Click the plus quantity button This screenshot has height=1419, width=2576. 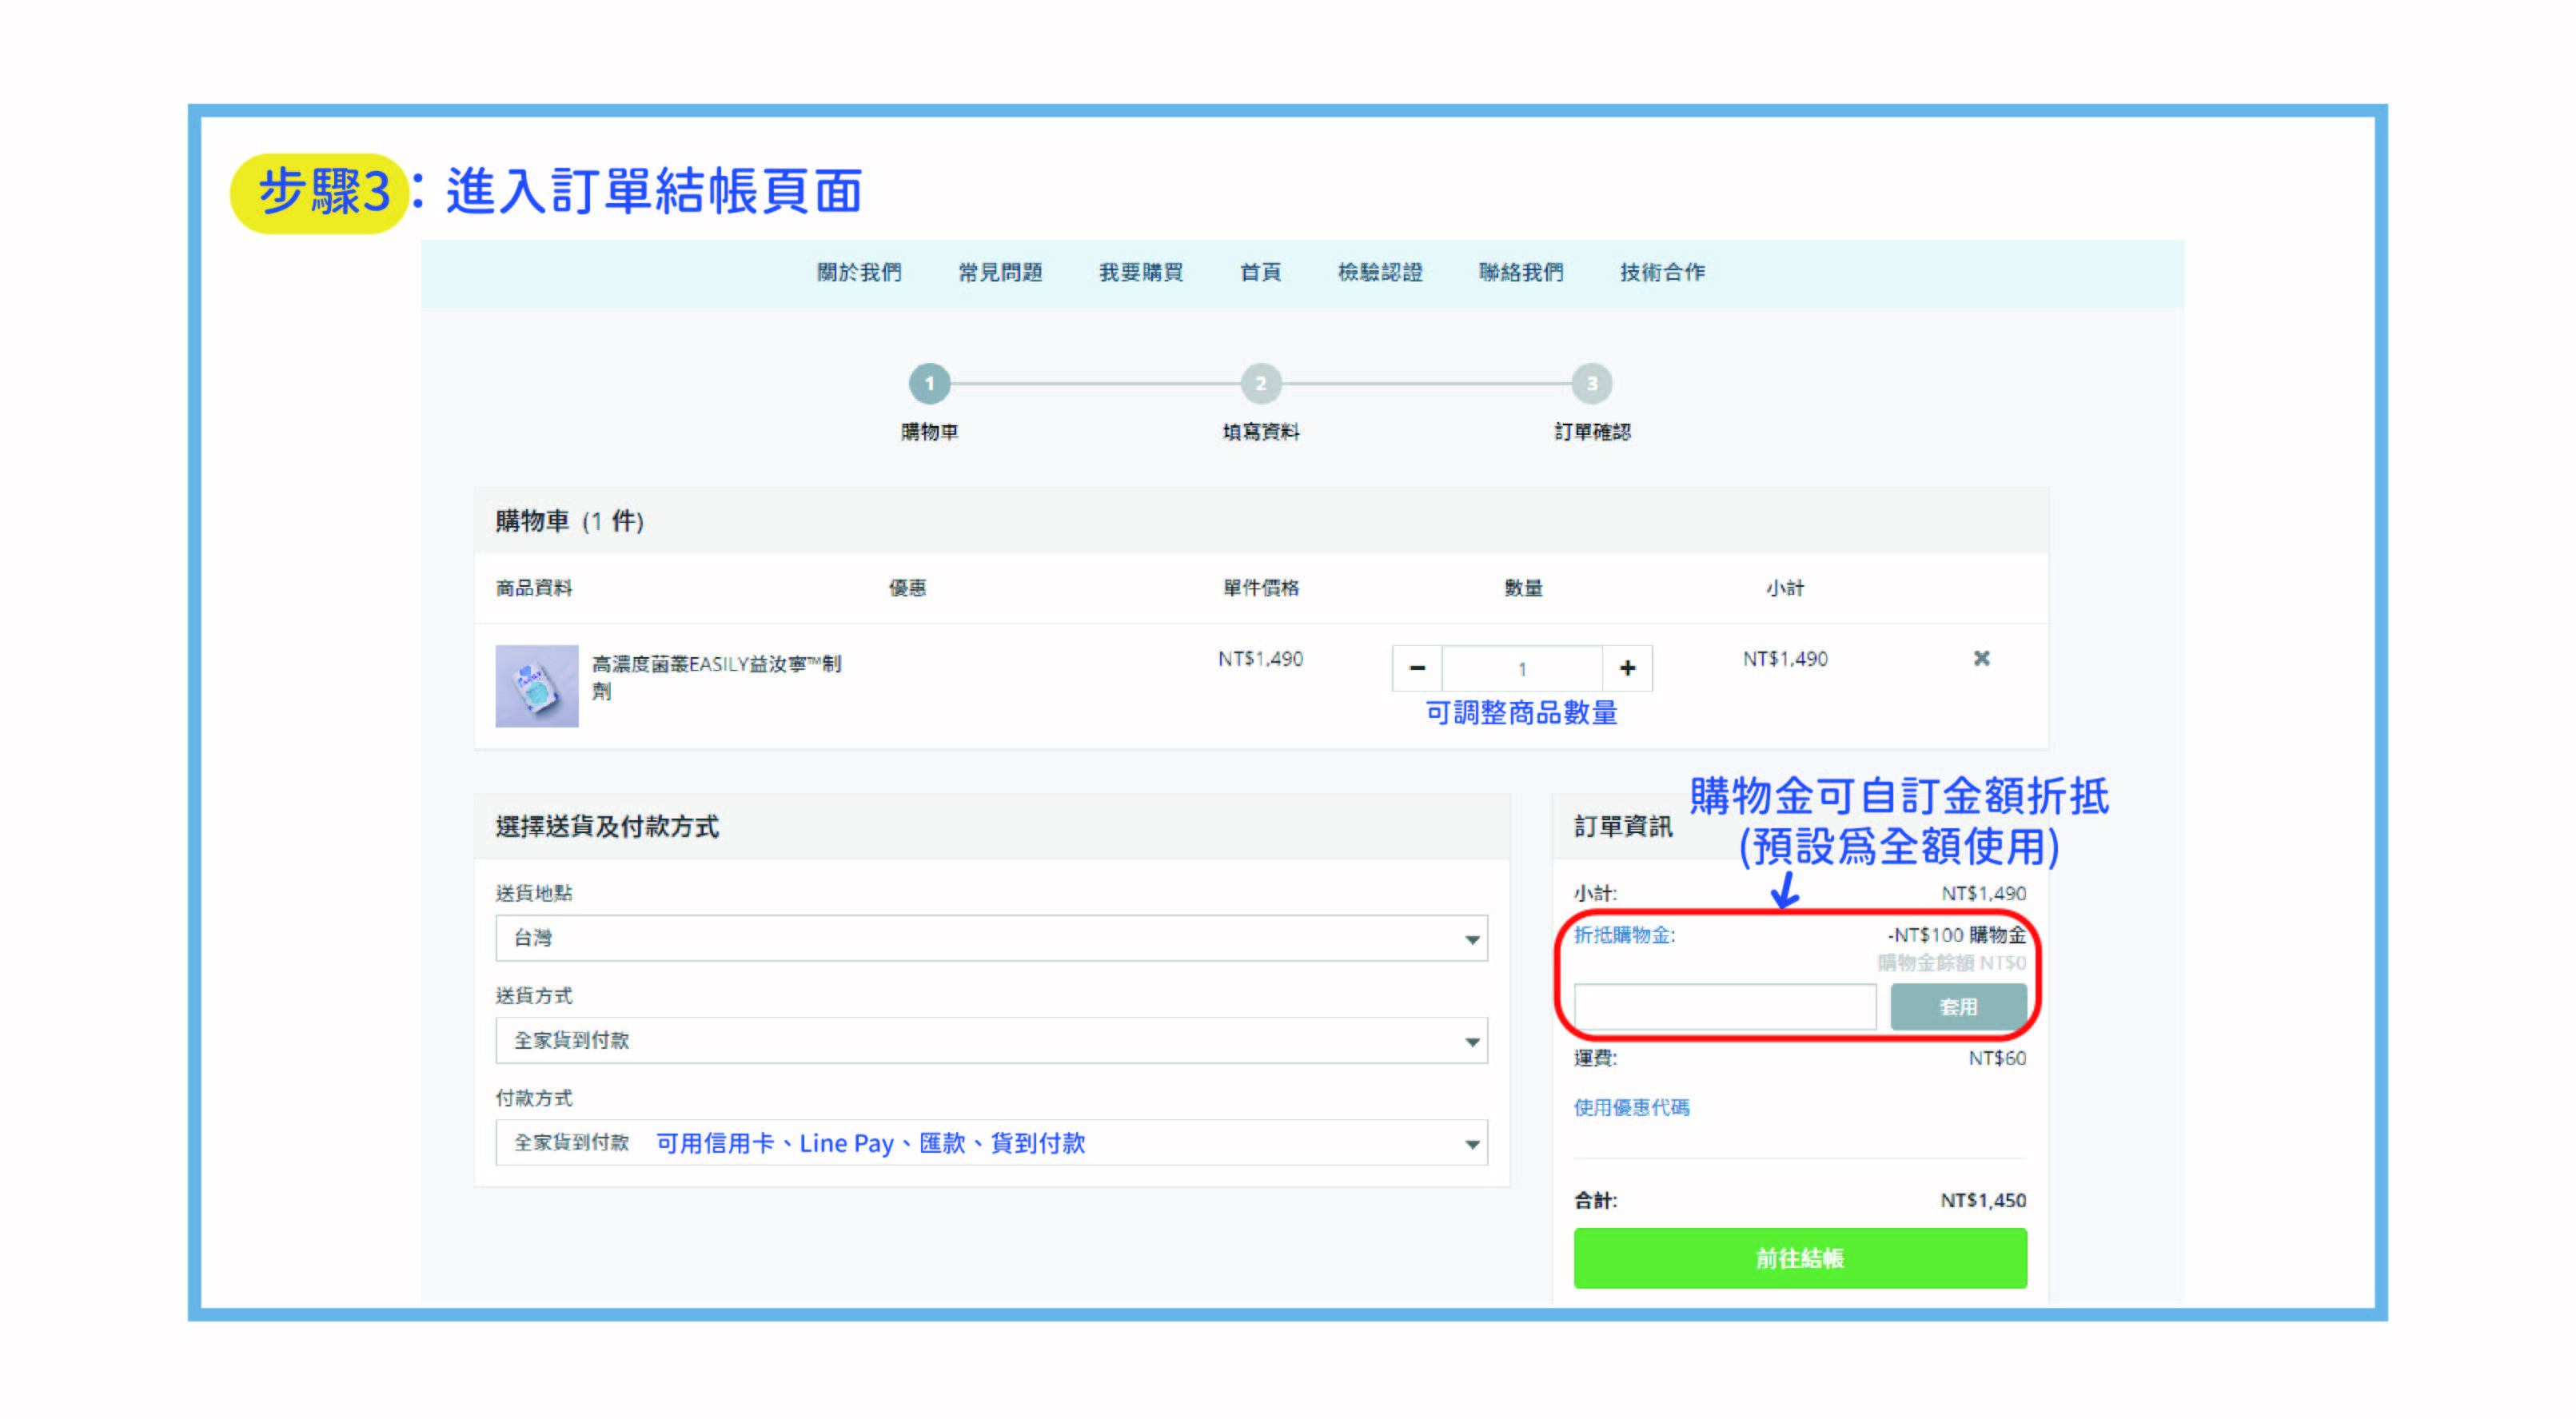[1627, 668]
